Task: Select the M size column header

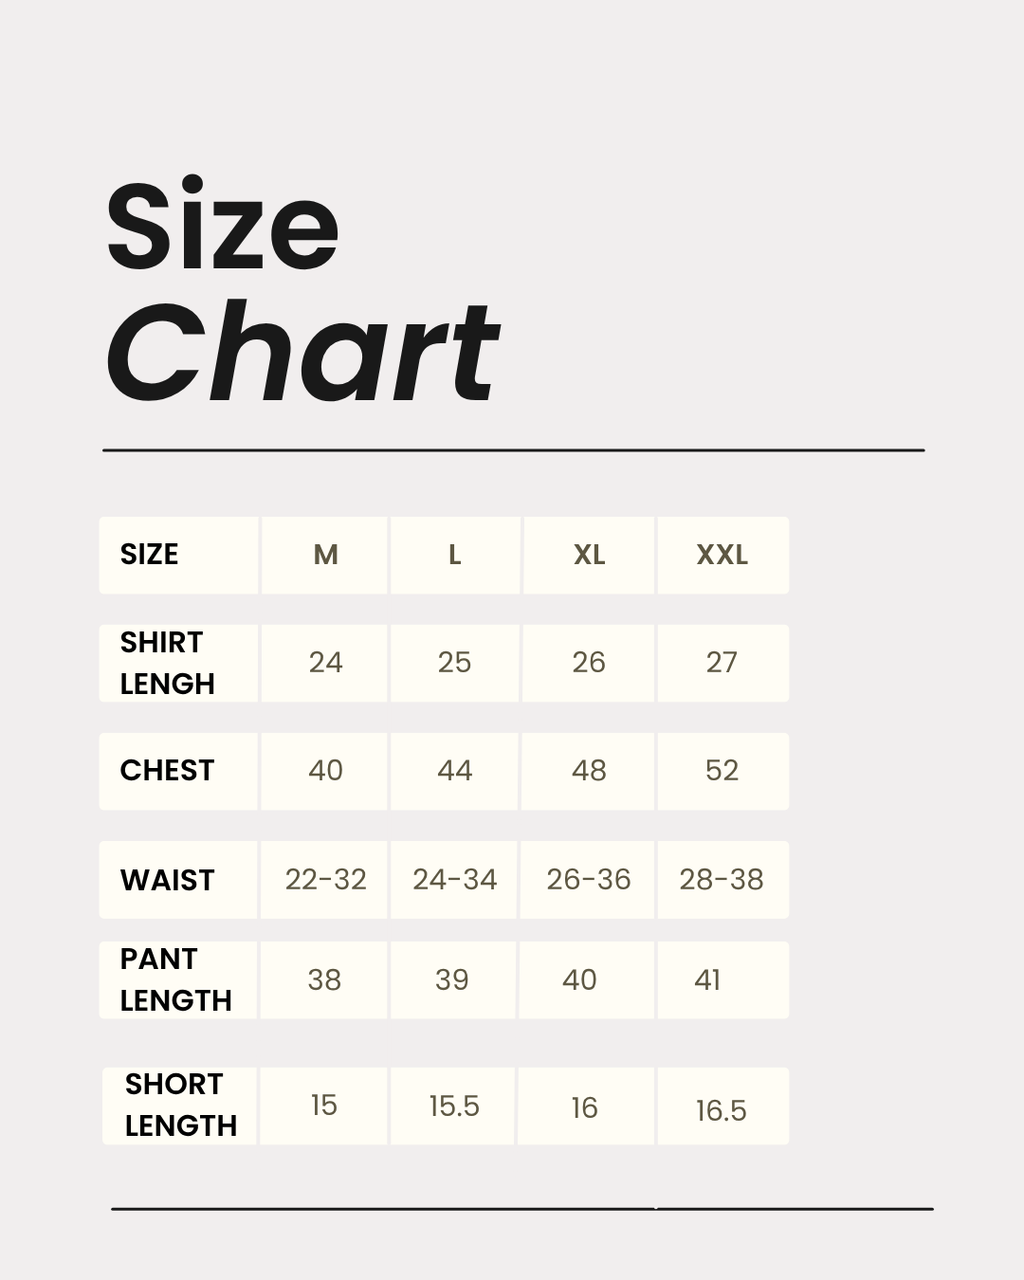Action: pyautogui.click(x=325, y=555)
